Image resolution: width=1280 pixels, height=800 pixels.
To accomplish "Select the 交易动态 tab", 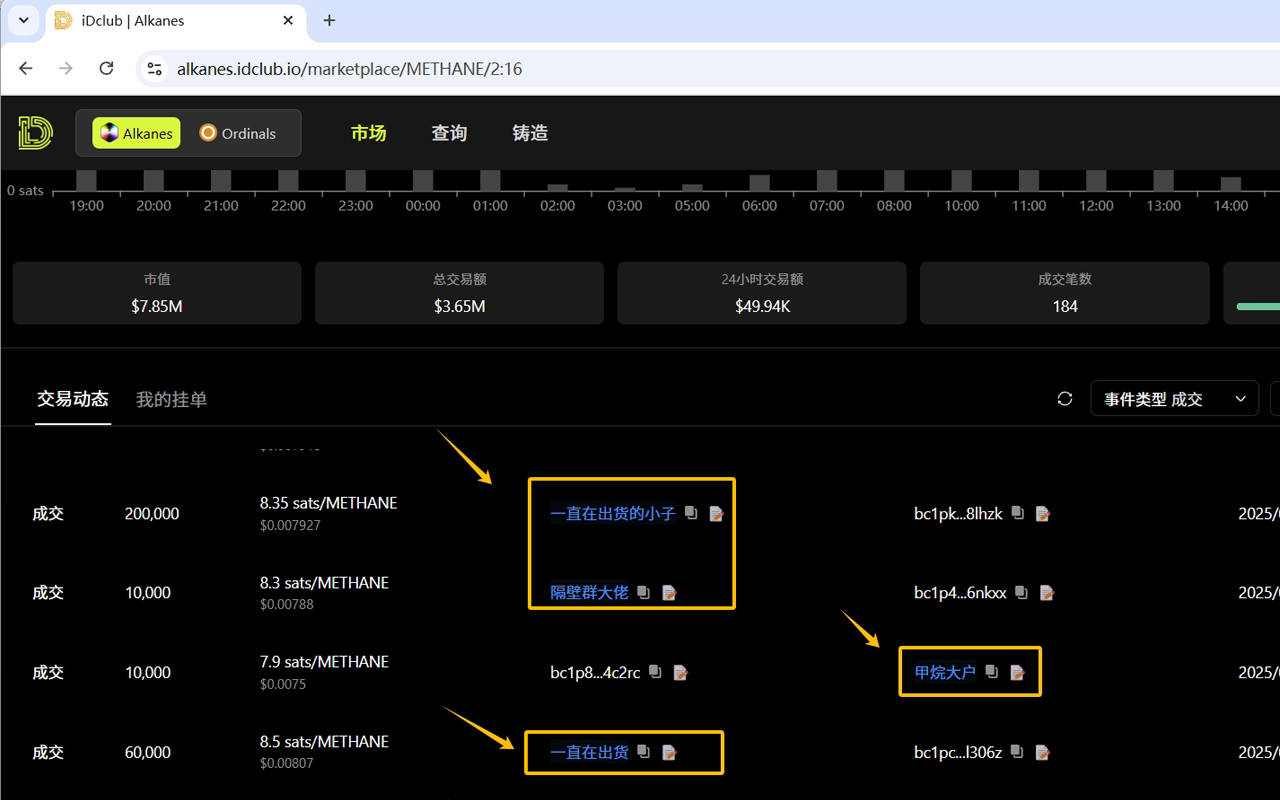I will tap(73, 399).
